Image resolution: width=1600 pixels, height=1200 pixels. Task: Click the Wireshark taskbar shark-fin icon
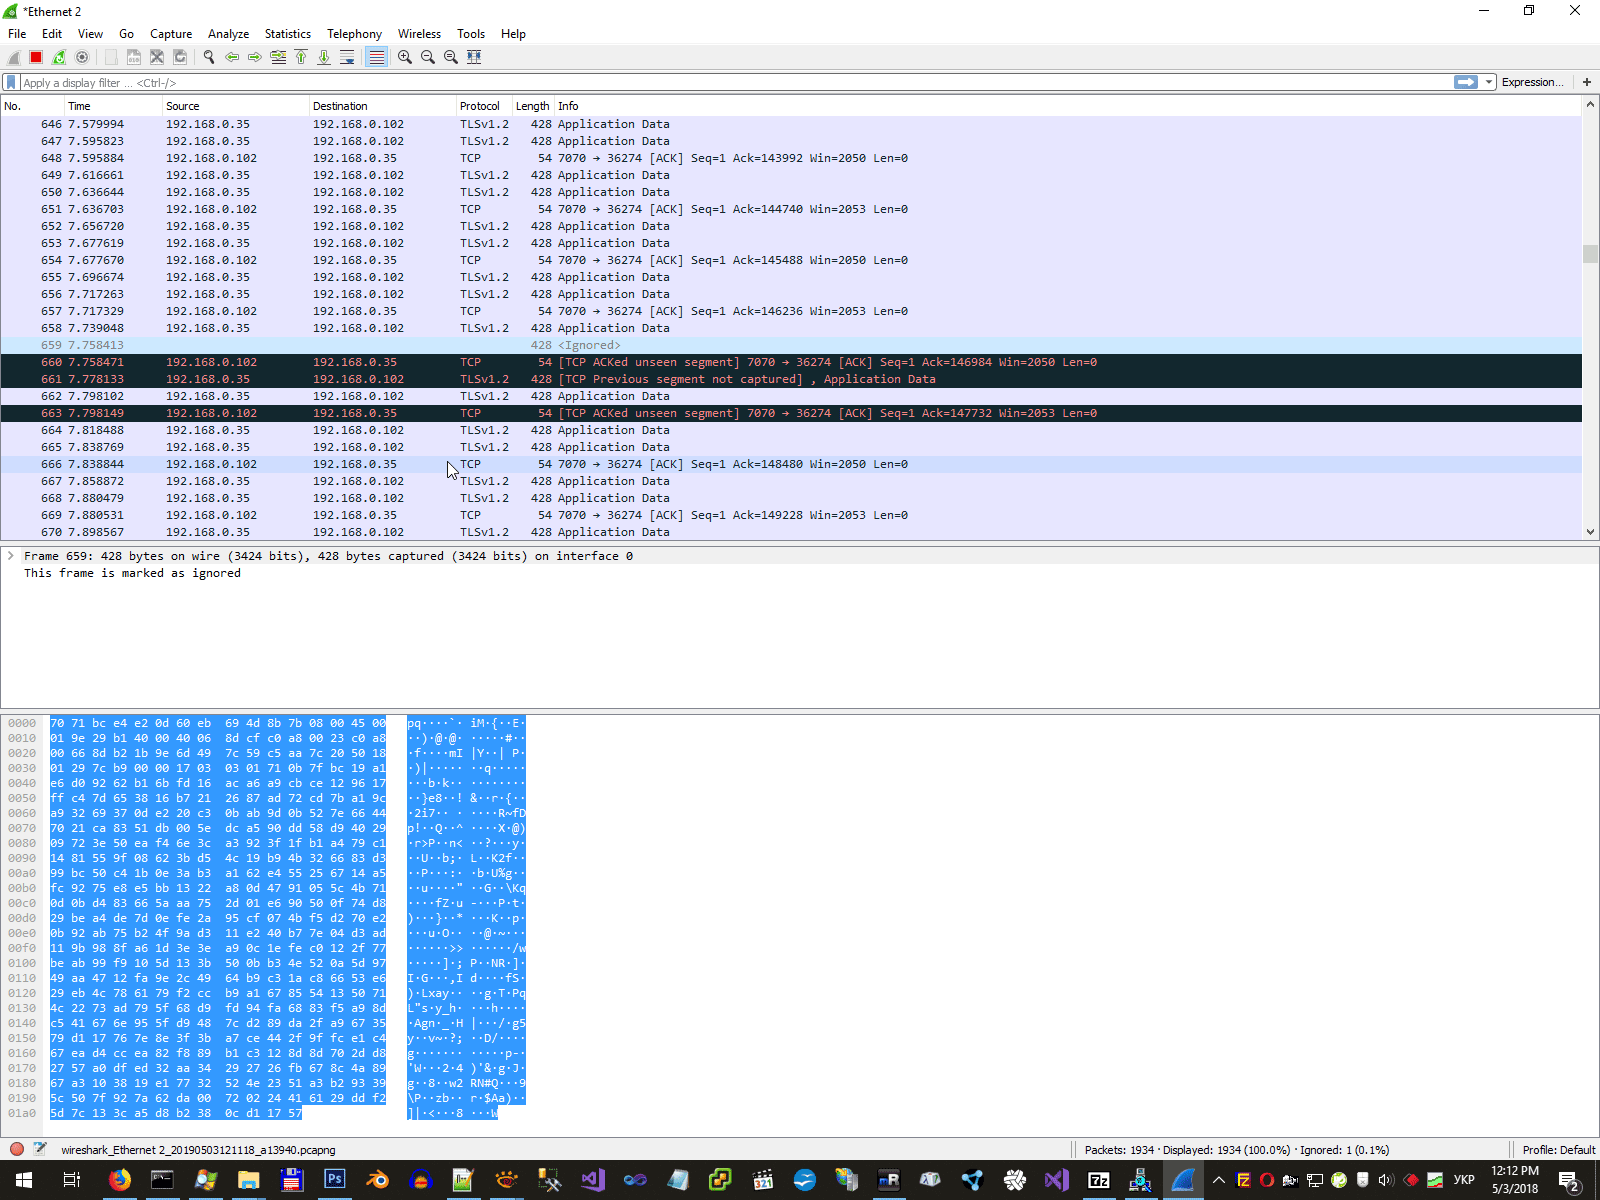[x=1184, y=1180]
